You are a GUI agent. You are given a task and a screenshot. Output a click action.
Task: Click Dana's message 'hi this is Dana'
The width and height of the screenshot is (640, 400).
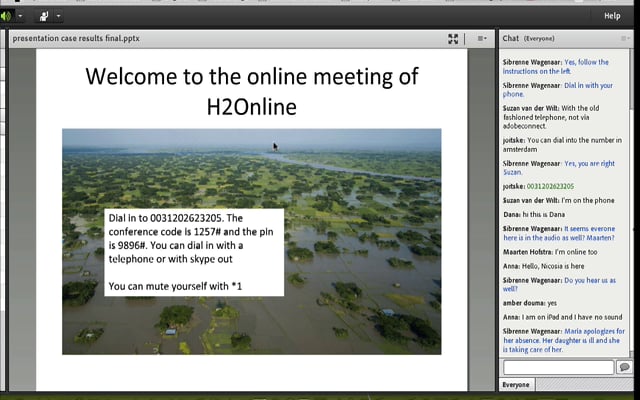pyautogui.click(x=534, y=214)
